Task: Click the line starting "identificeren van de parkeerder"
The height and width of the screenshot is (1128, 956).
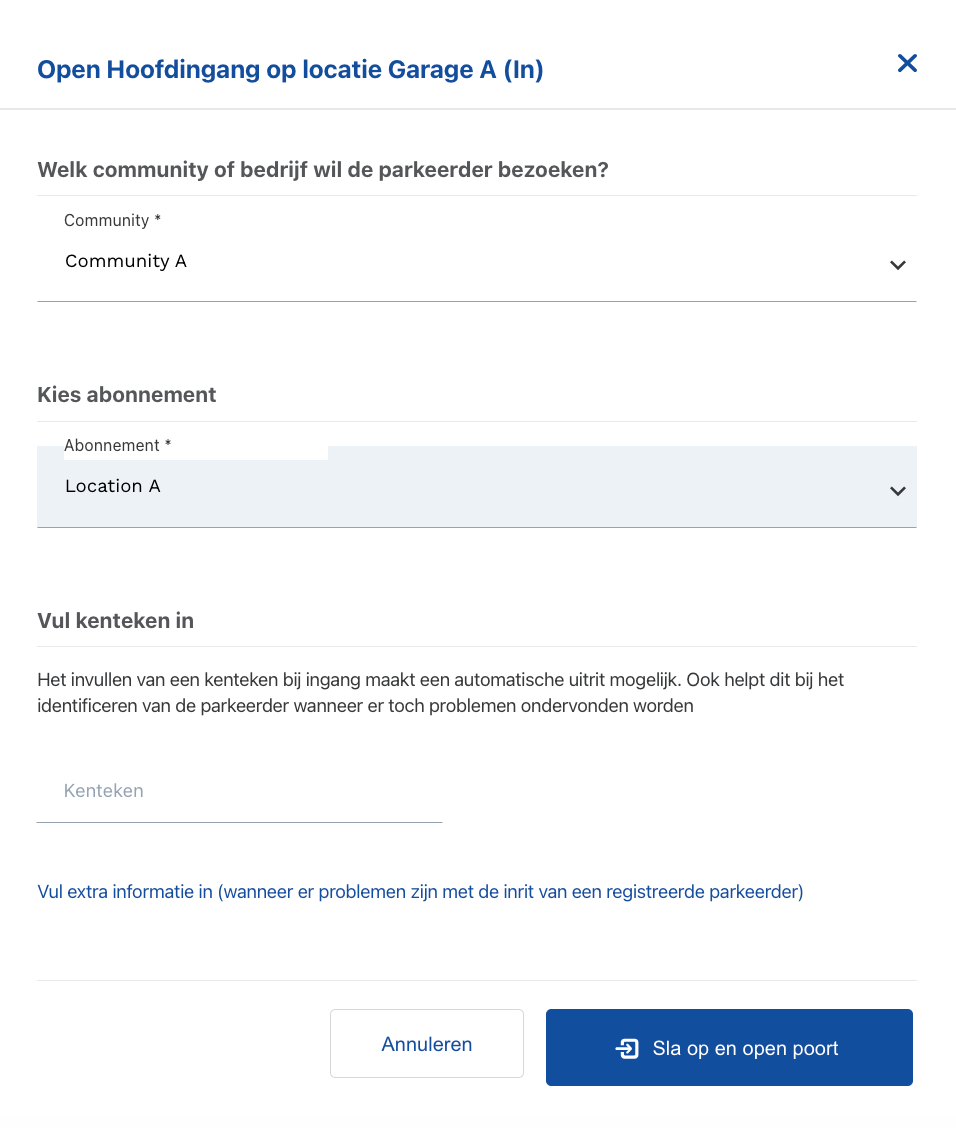Action: (365, 706)
